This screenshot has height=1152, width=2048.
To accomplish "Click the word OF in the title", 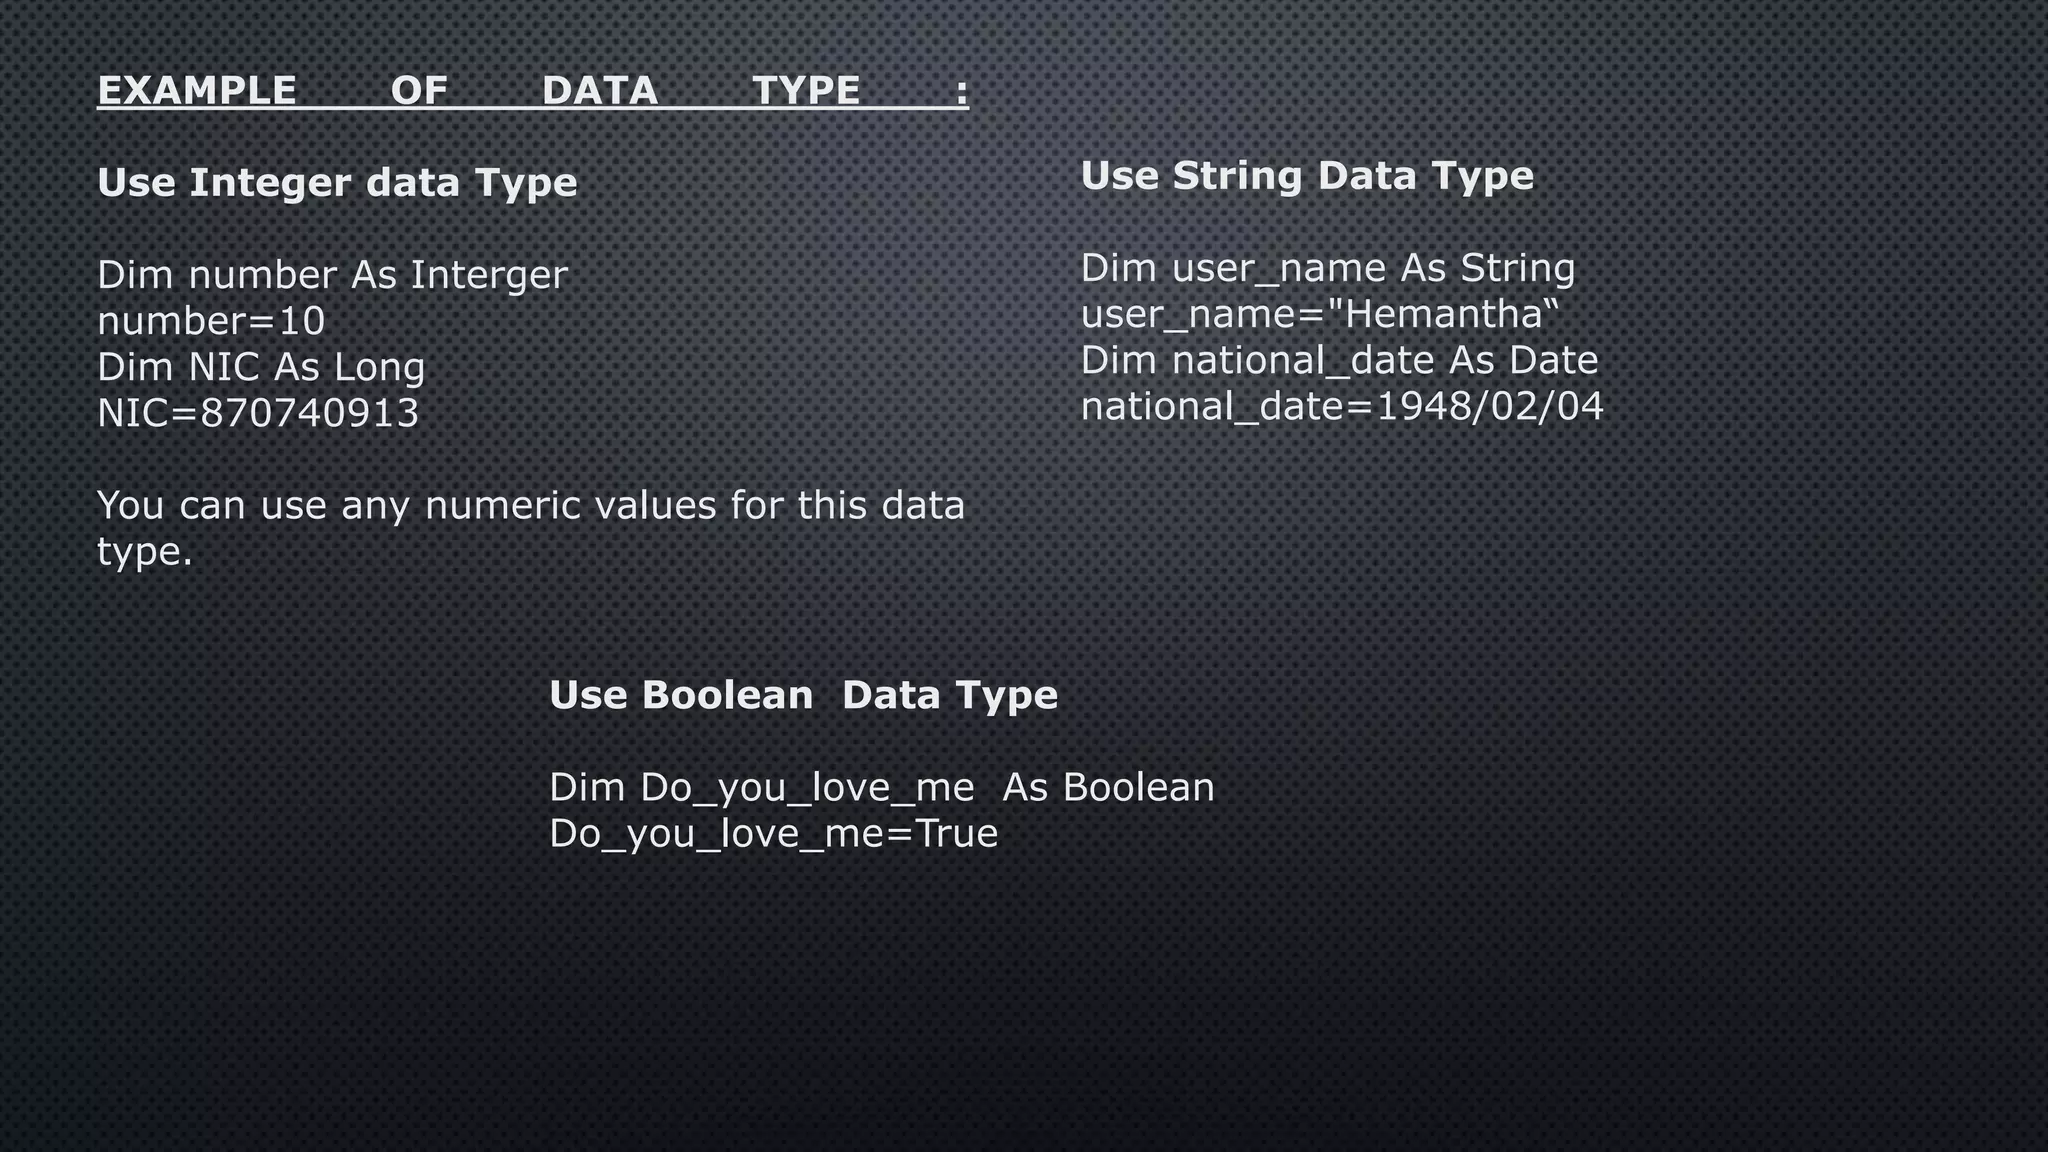I will (419, 91).
